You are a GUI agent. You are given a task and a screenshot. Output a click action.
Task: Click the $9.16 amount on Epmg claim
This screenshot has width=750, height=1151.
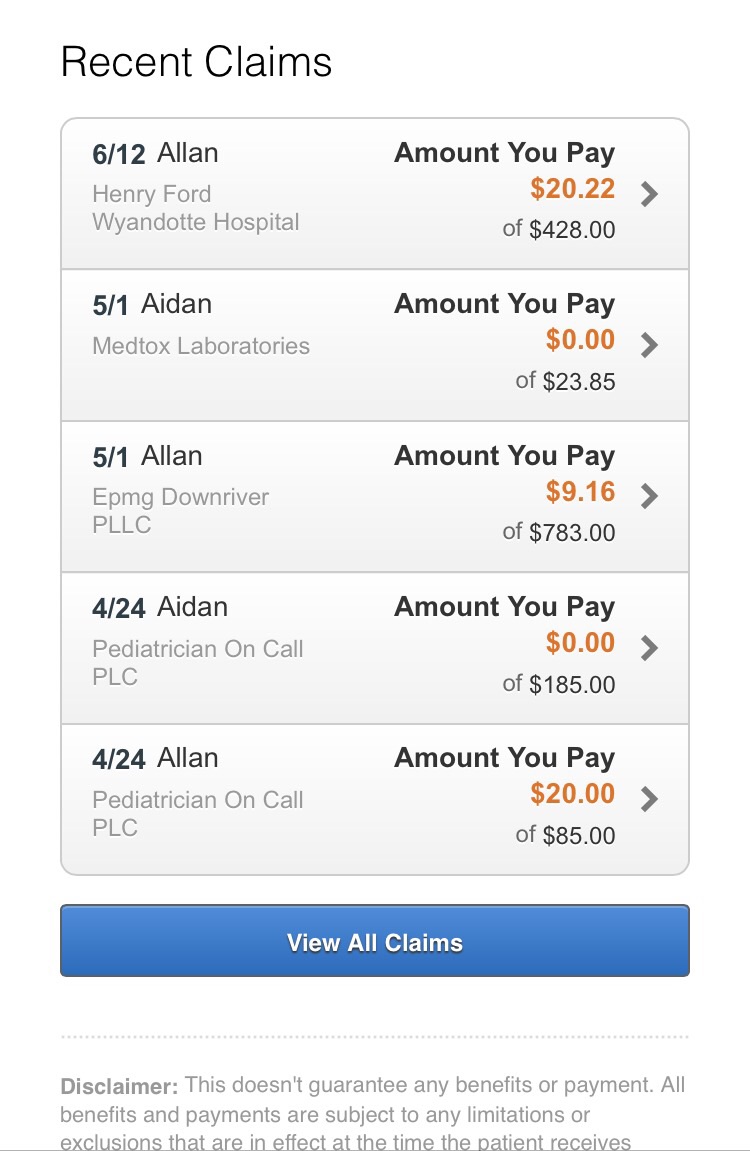580,492
